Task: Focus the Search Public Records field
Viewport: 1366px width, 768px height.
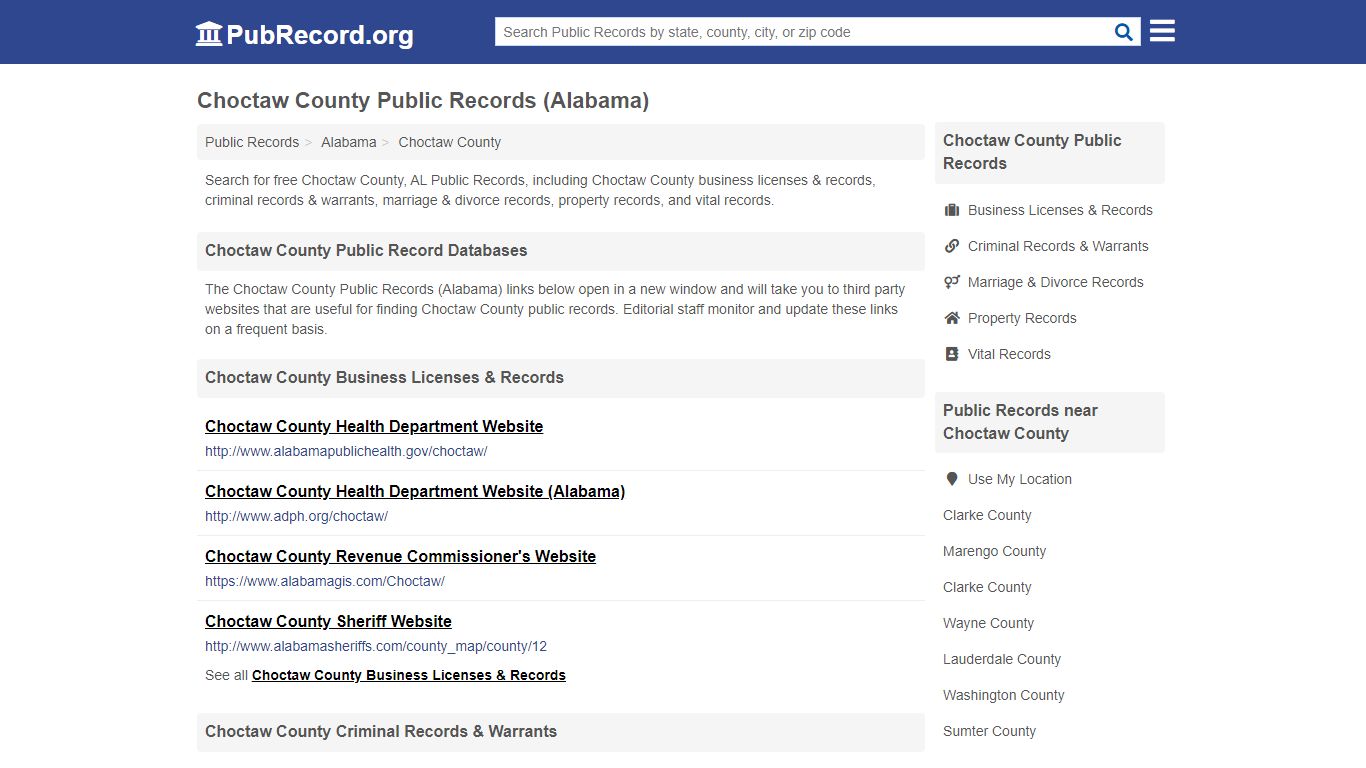Action: coord(803,32)
